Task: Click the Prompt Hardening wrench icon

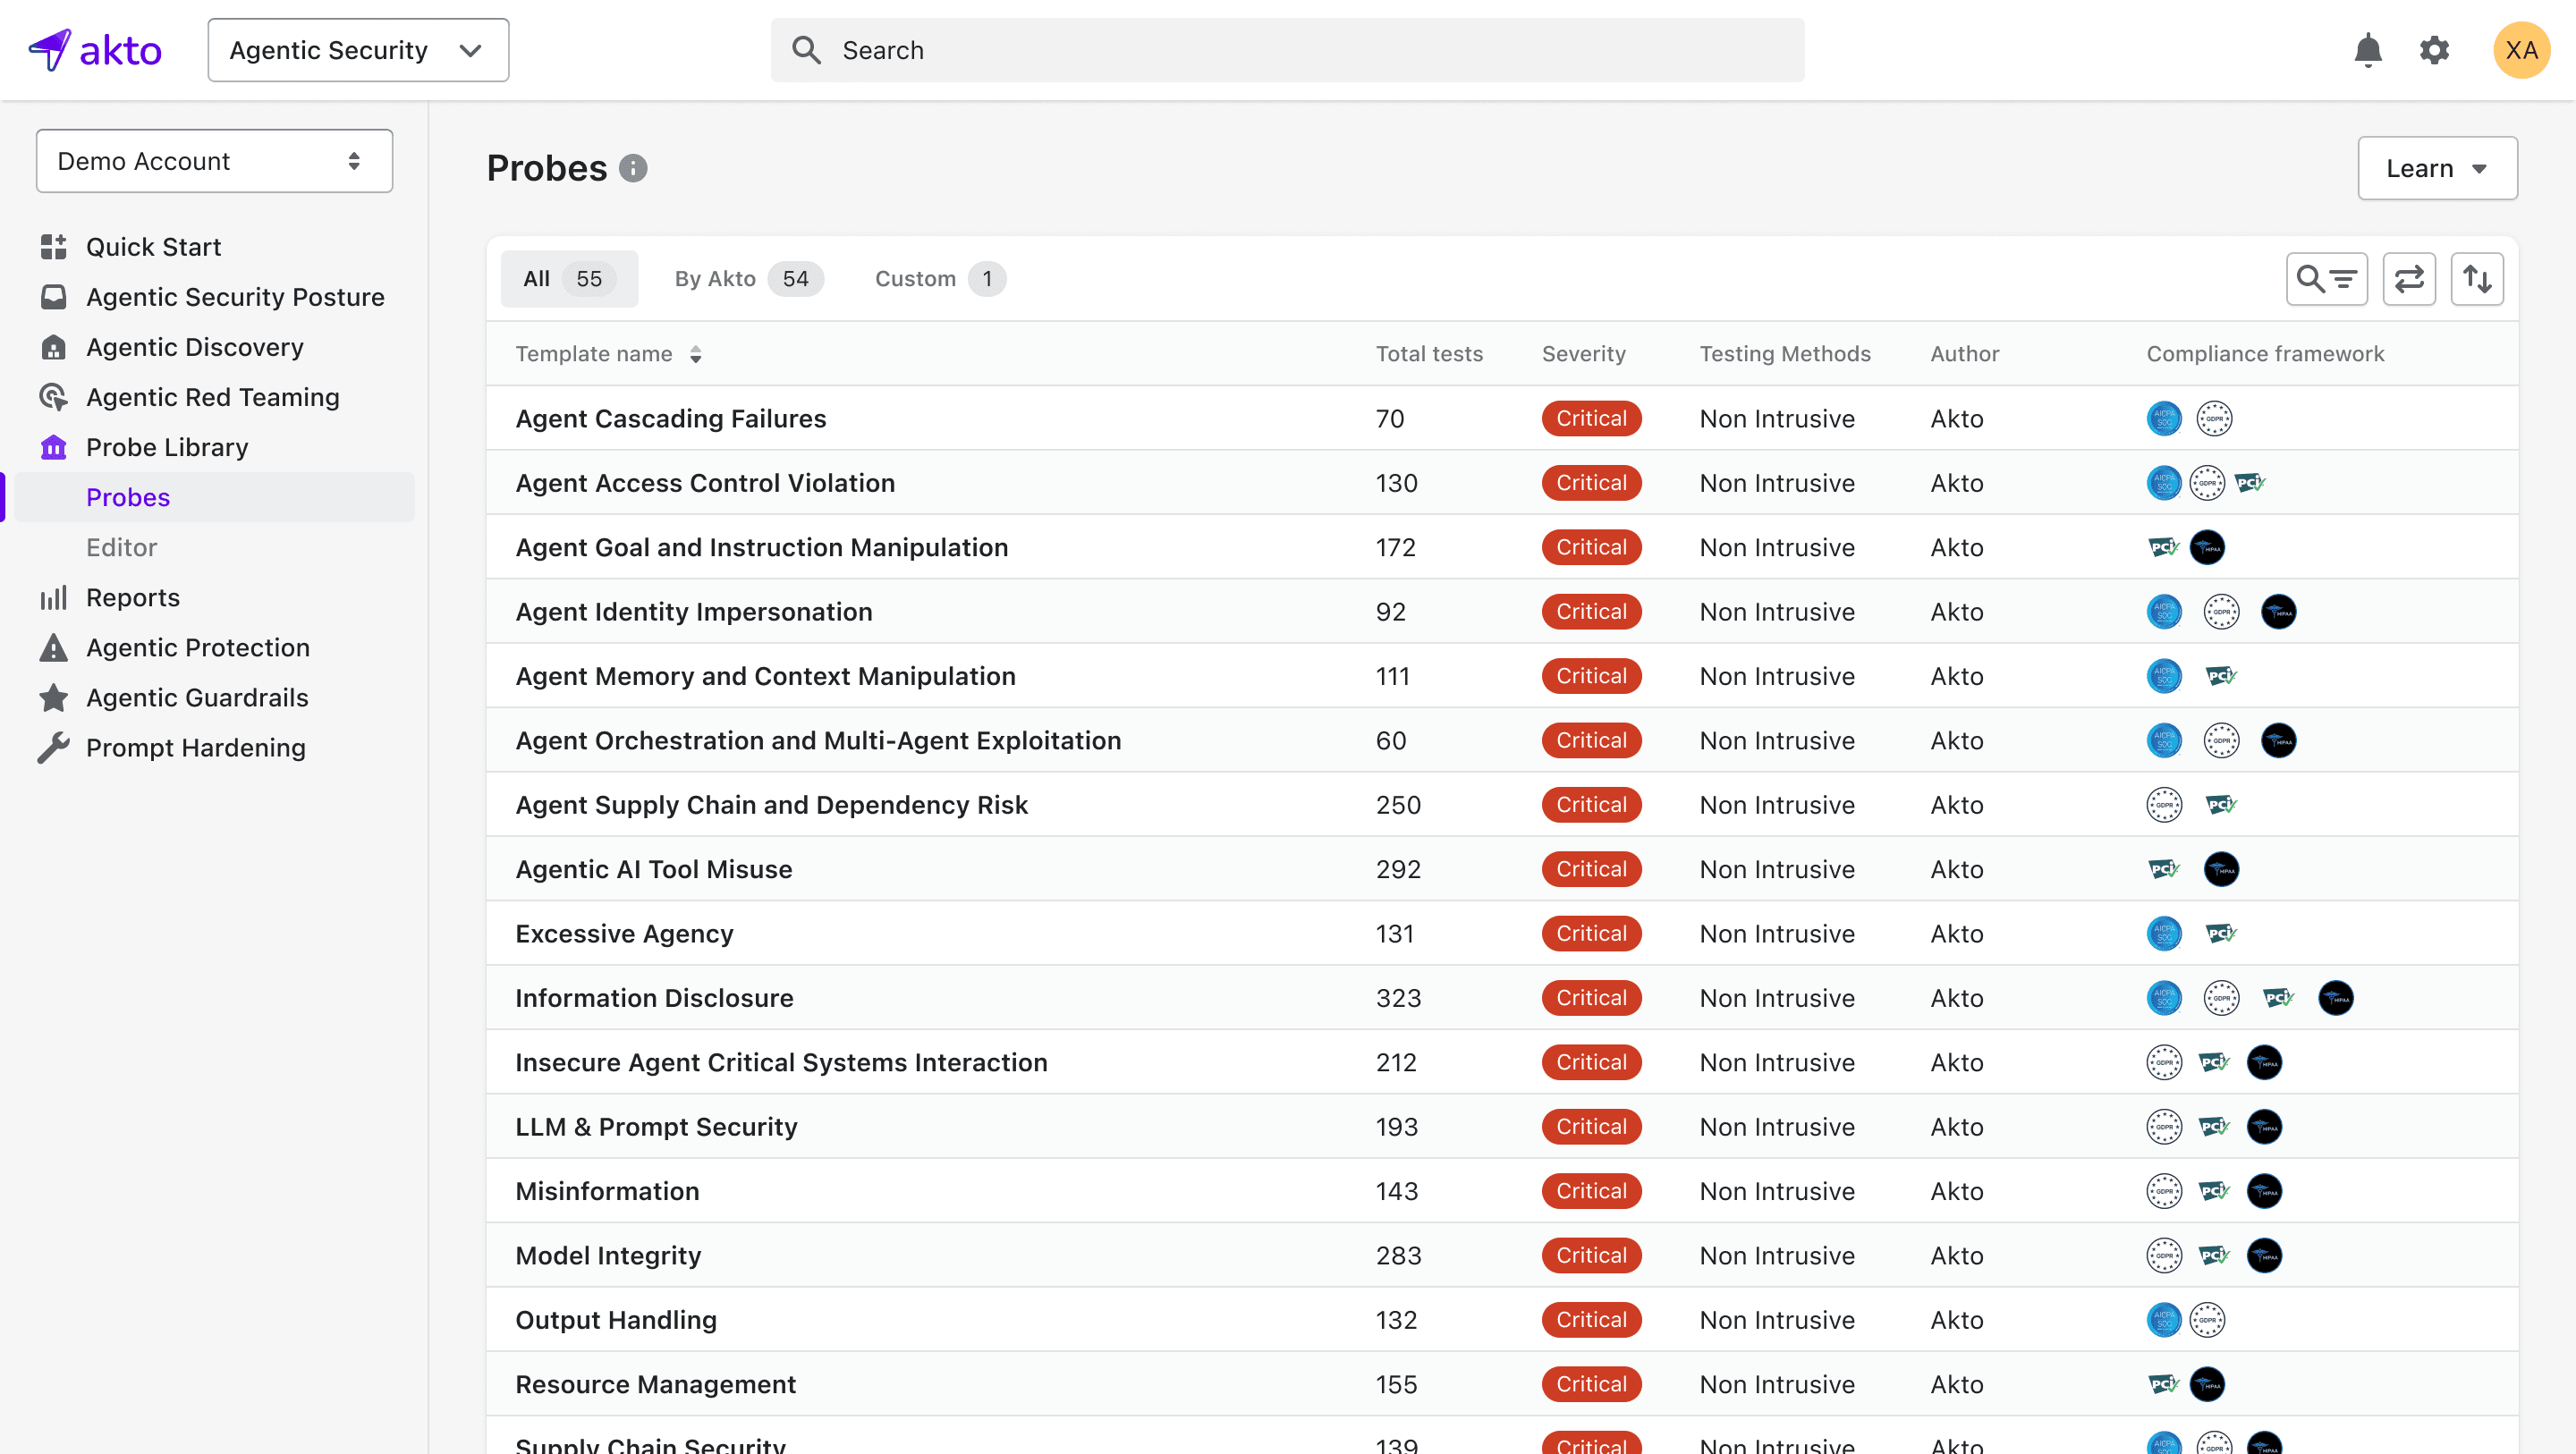Action: pos(53,748)
